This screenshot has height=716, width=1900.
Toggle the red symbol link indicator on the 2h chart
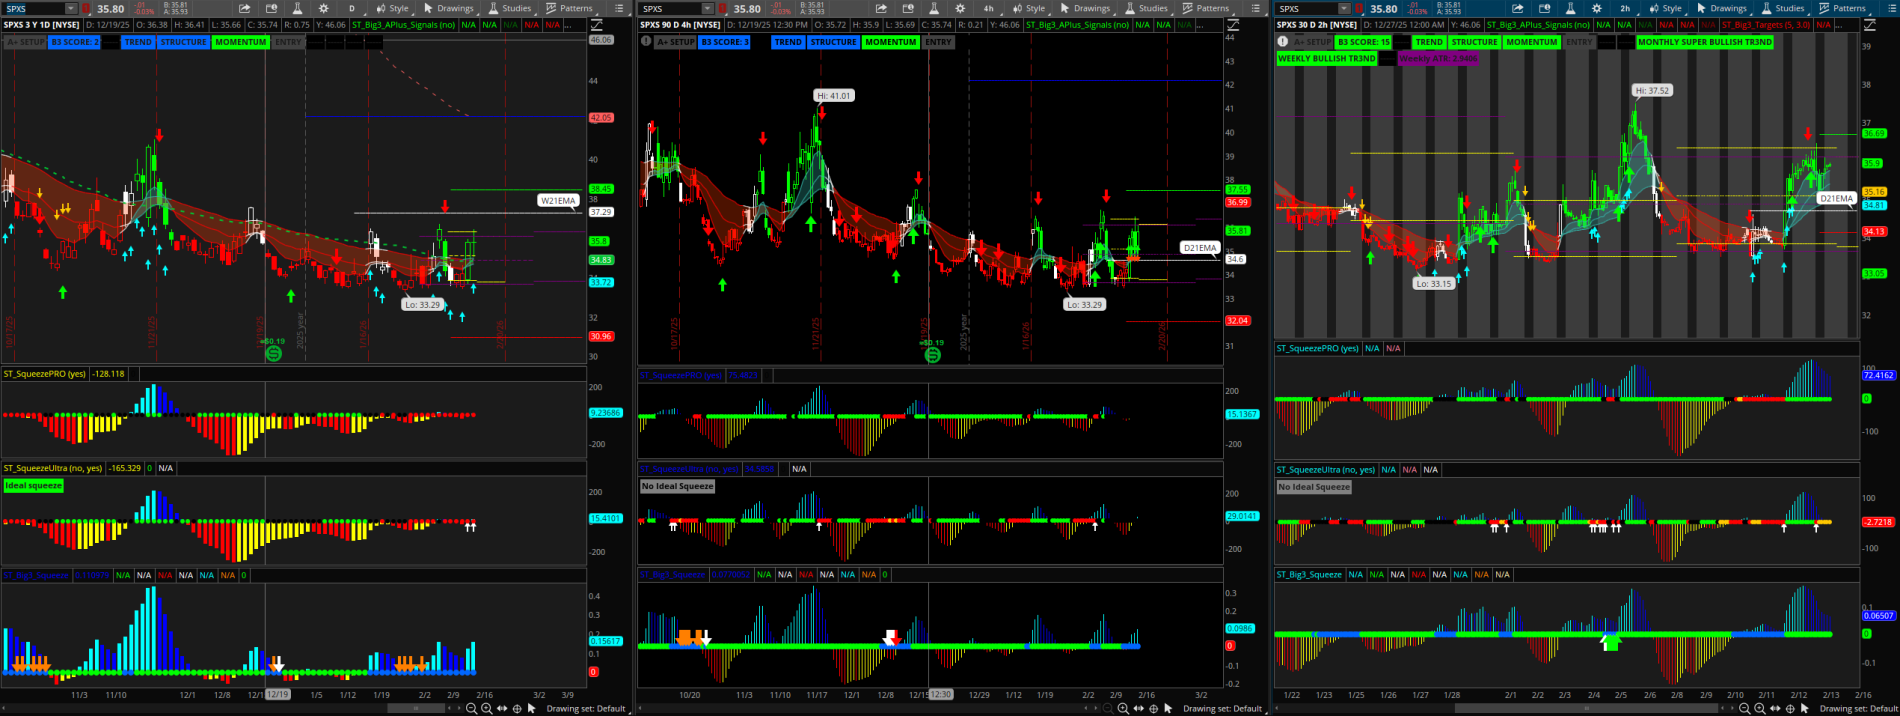(x=1360, y=9)
